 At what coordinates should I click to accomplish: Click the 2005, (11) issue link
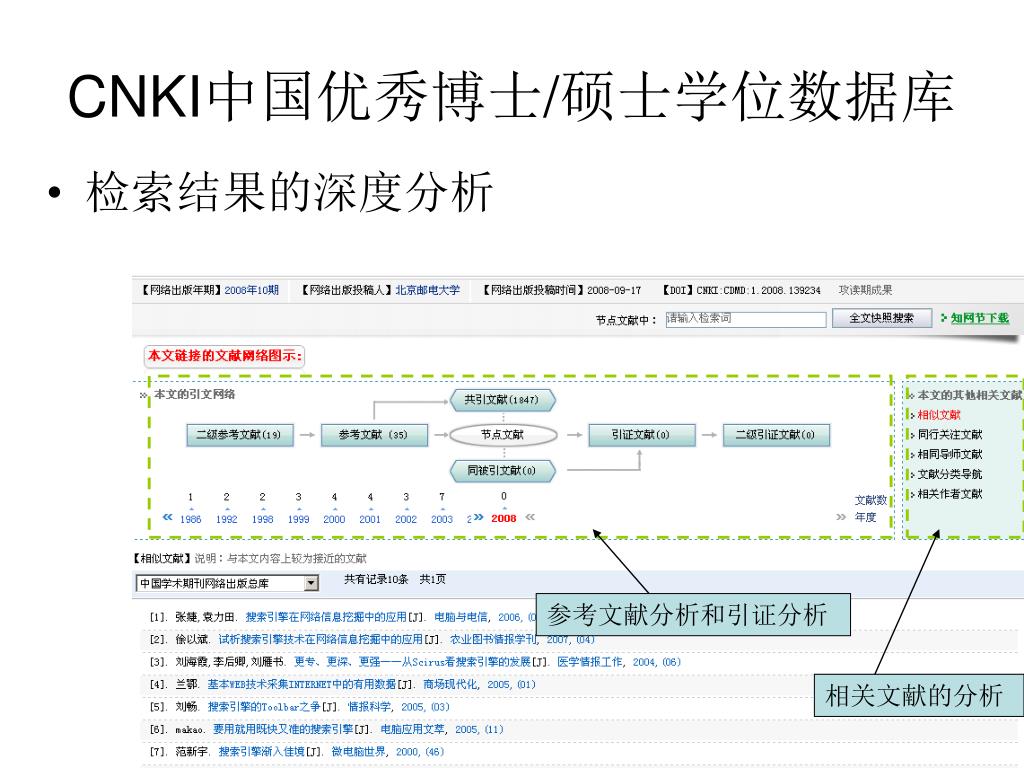point(479,729)
